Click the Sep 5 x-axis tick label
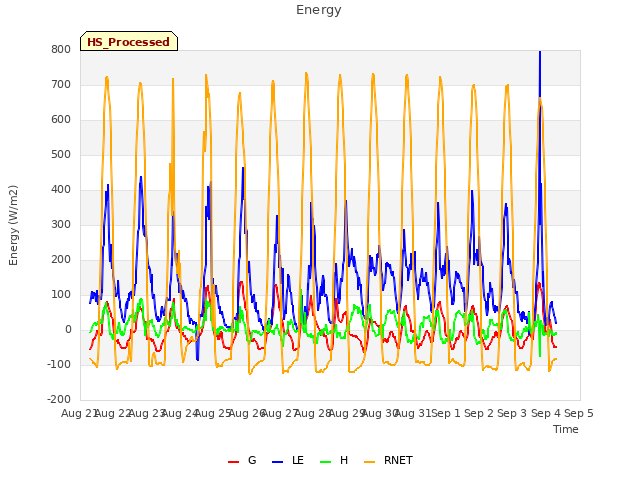 (579, 413)
